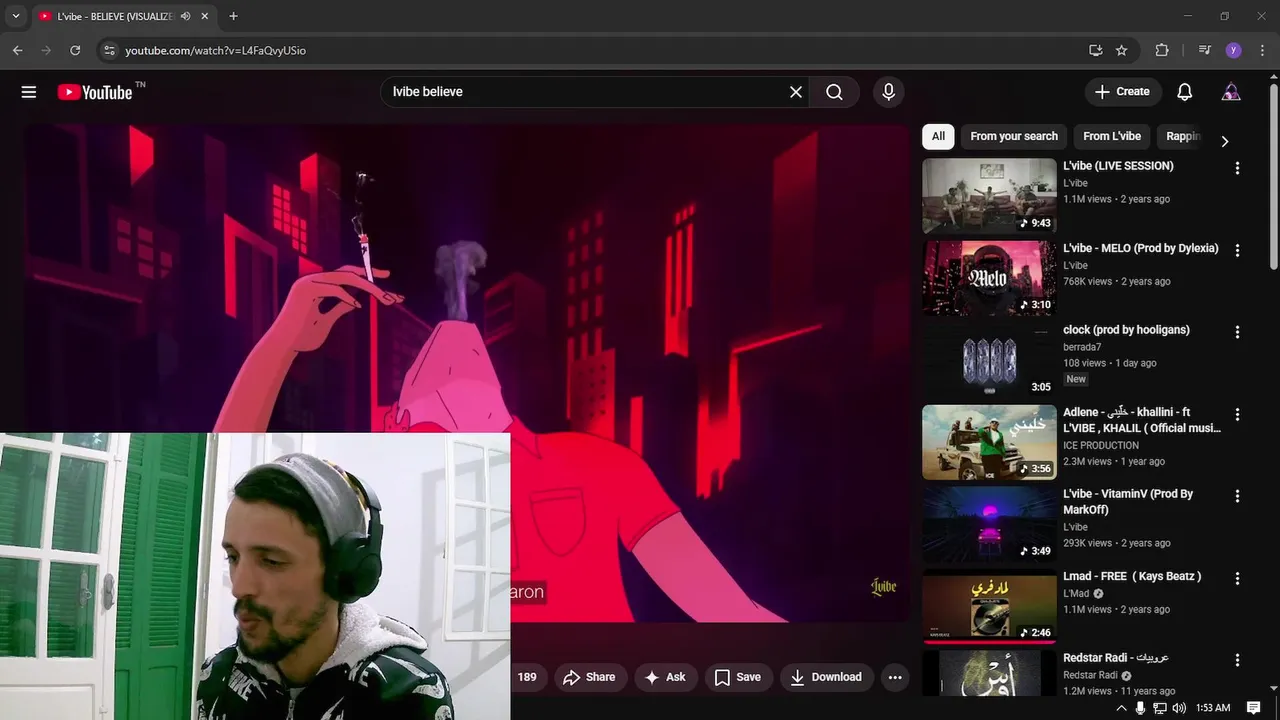Reload the page in the browser

[75, 50]
